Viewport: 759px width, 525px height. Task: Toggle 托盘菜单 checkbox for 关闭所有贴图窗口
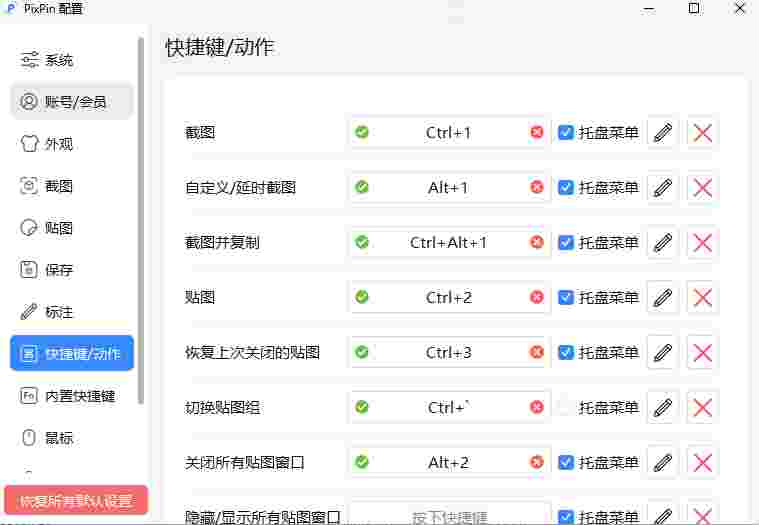(x=566, y=462)
